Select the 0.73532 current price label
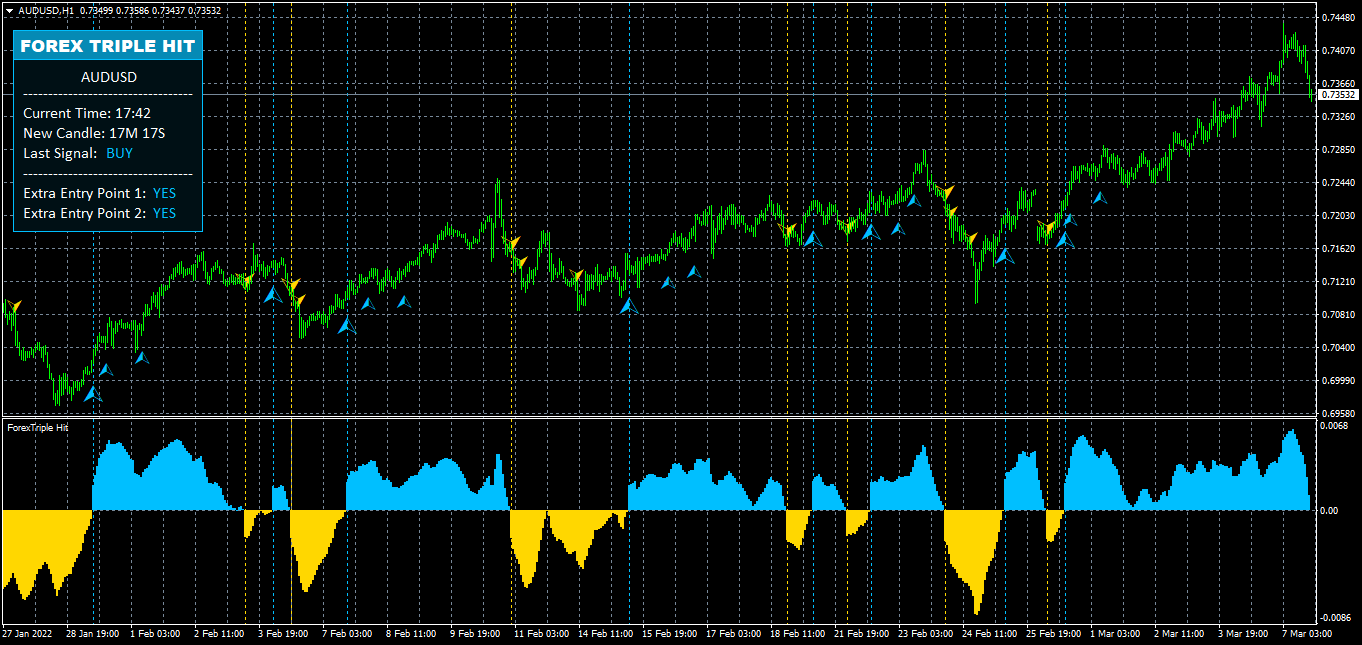1362x645 pixels. click(x=1340, y=93)
